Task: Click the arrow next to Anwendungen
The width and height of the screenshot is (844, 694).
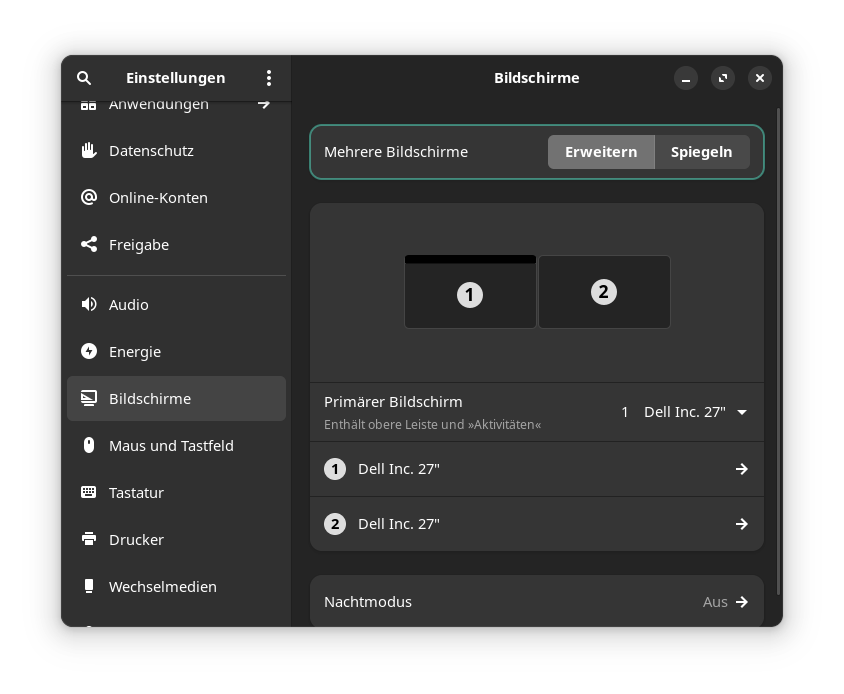Action: click(x=264, y=104)
